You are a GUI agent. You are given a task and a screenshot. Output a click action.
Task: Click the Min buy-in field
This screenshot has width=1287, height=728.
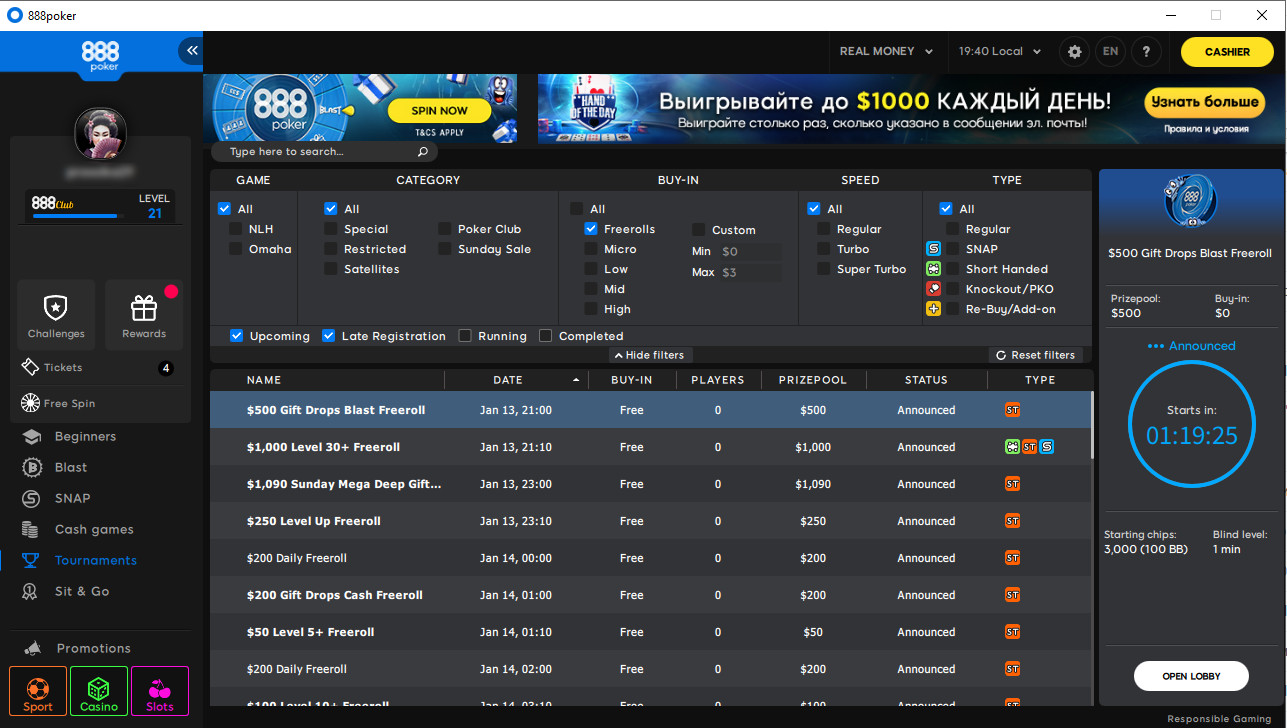coord(751,252)
